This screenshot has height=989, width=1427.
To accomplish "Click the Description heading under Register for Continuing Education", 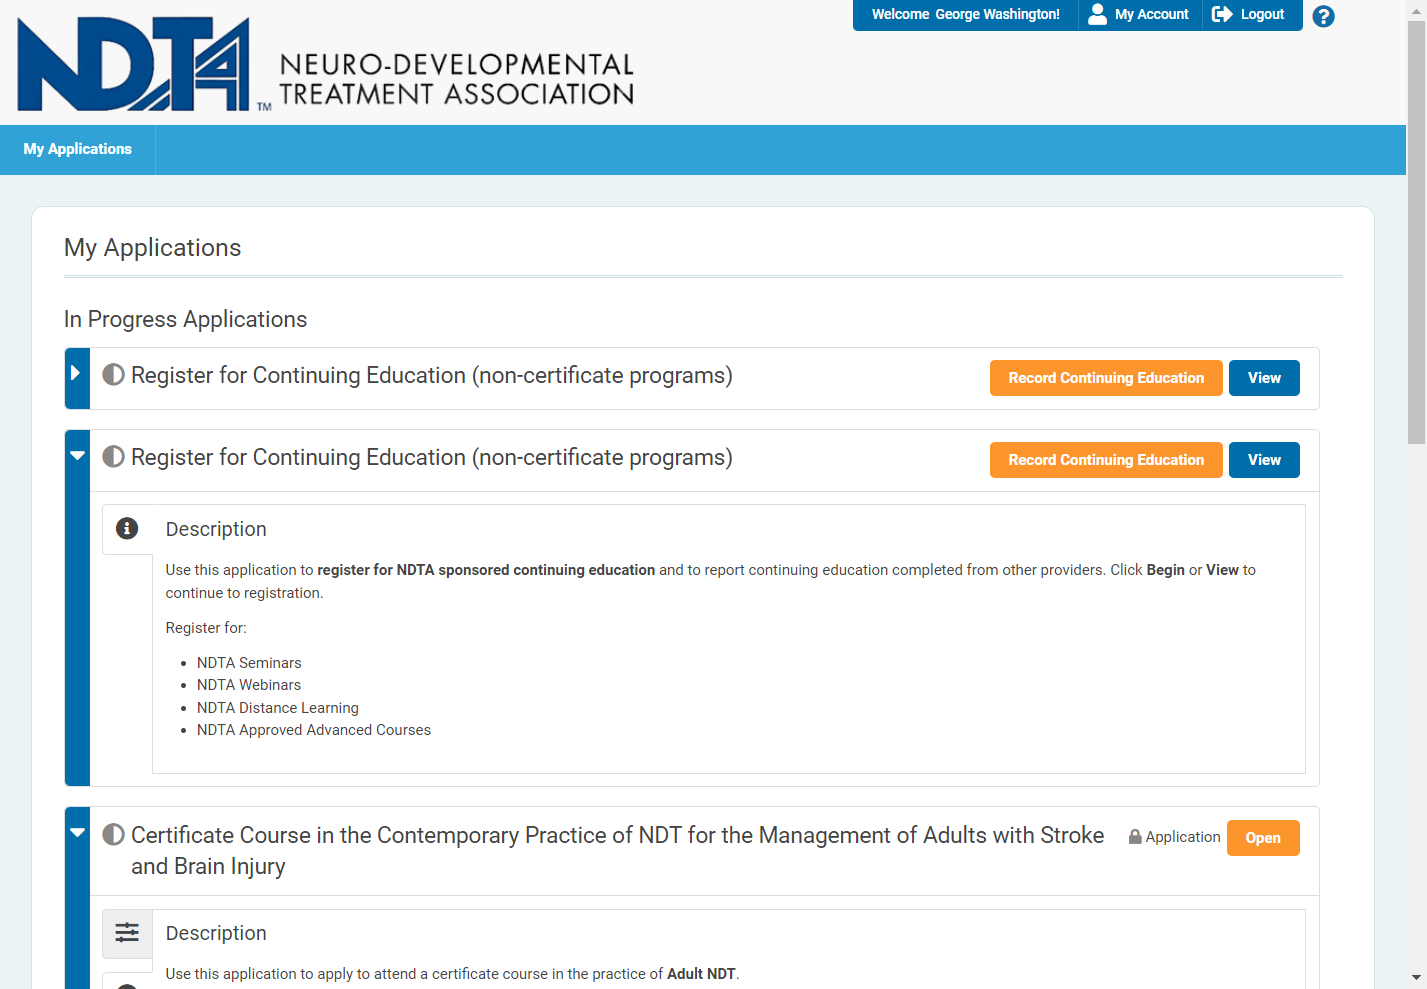I will click(216, 529).
